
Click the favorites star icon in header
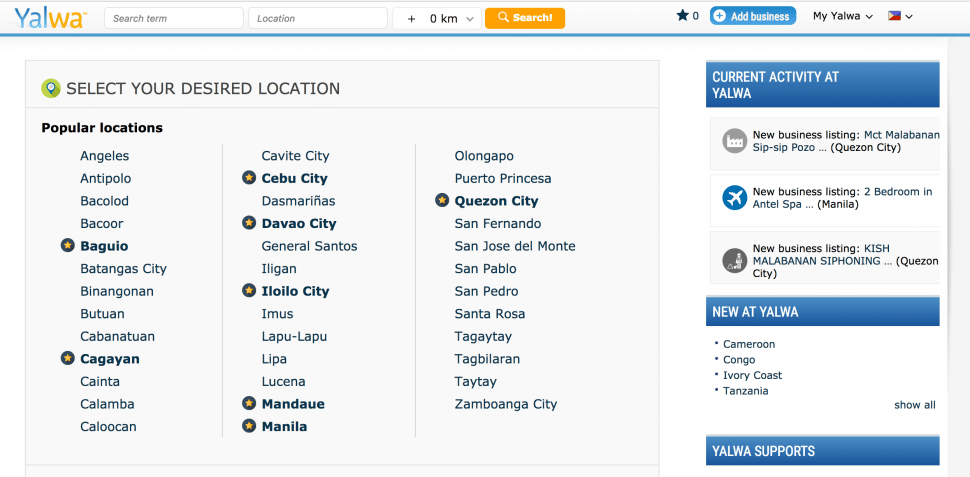coord(682,15)
